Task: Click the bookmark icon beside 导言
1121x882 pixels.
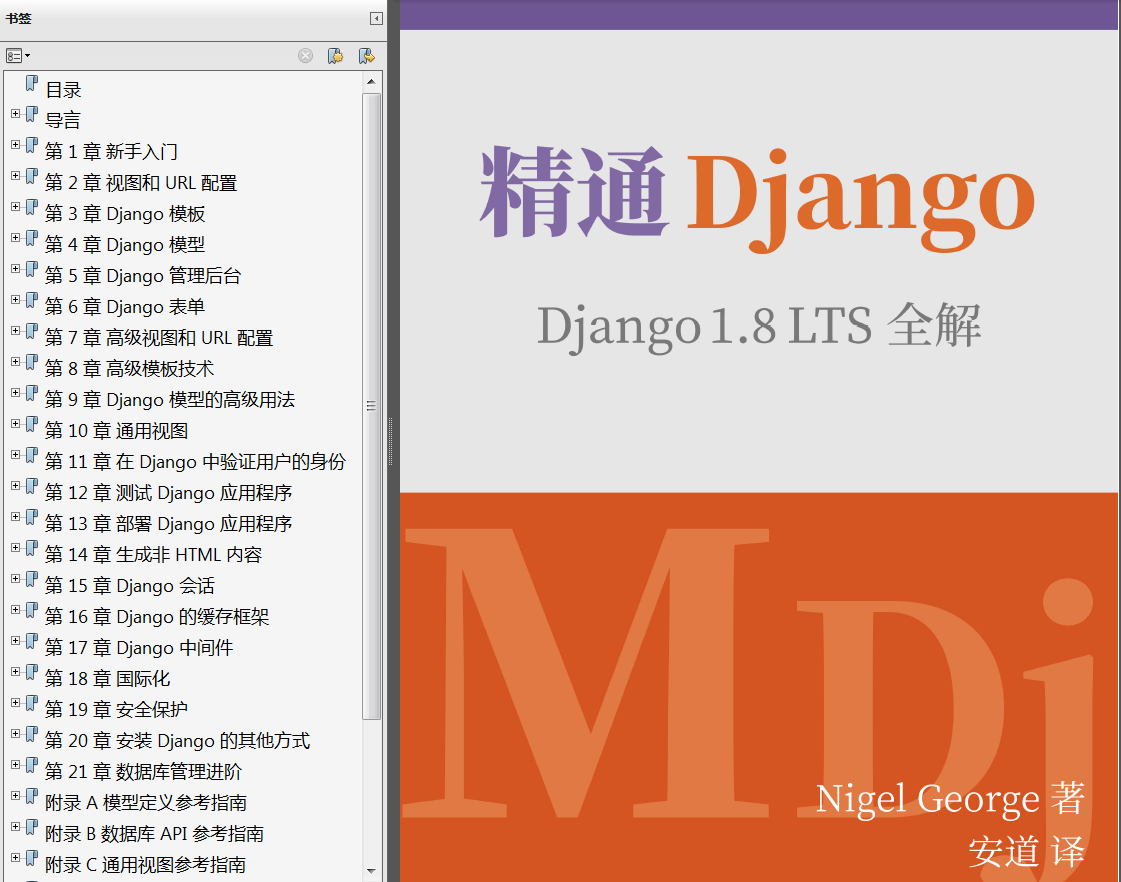Action: tap(31, 114)
